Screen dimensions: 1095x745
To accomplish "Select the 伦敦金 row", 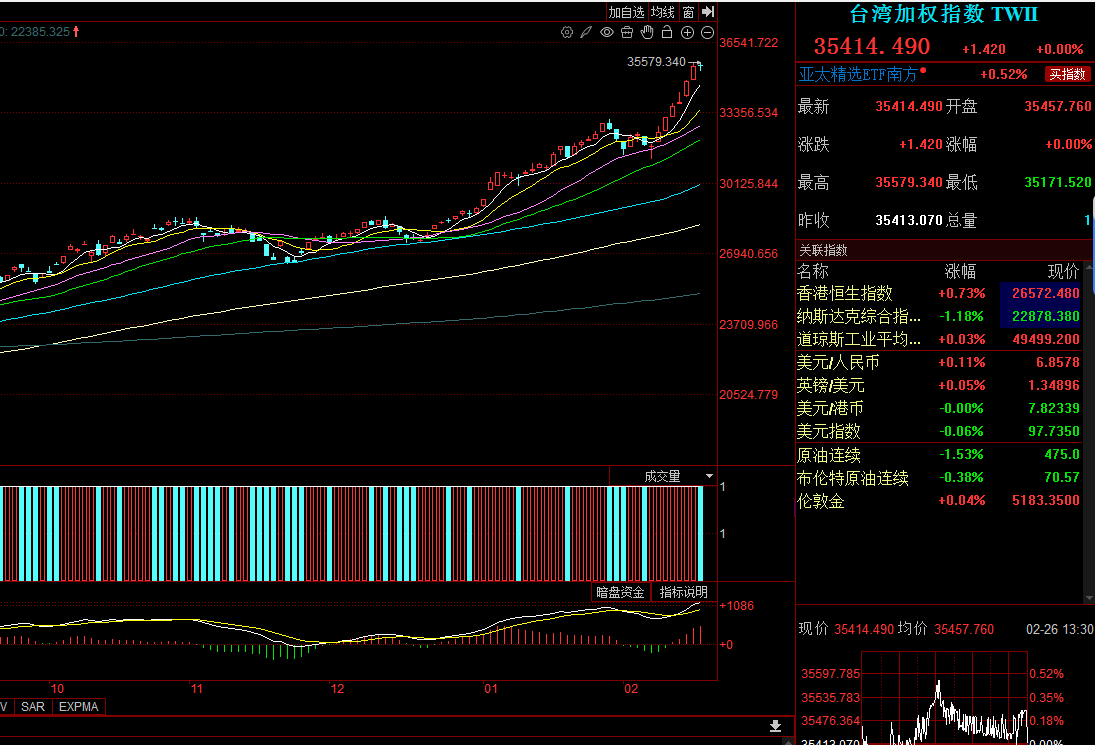I will tap(939, 501).
